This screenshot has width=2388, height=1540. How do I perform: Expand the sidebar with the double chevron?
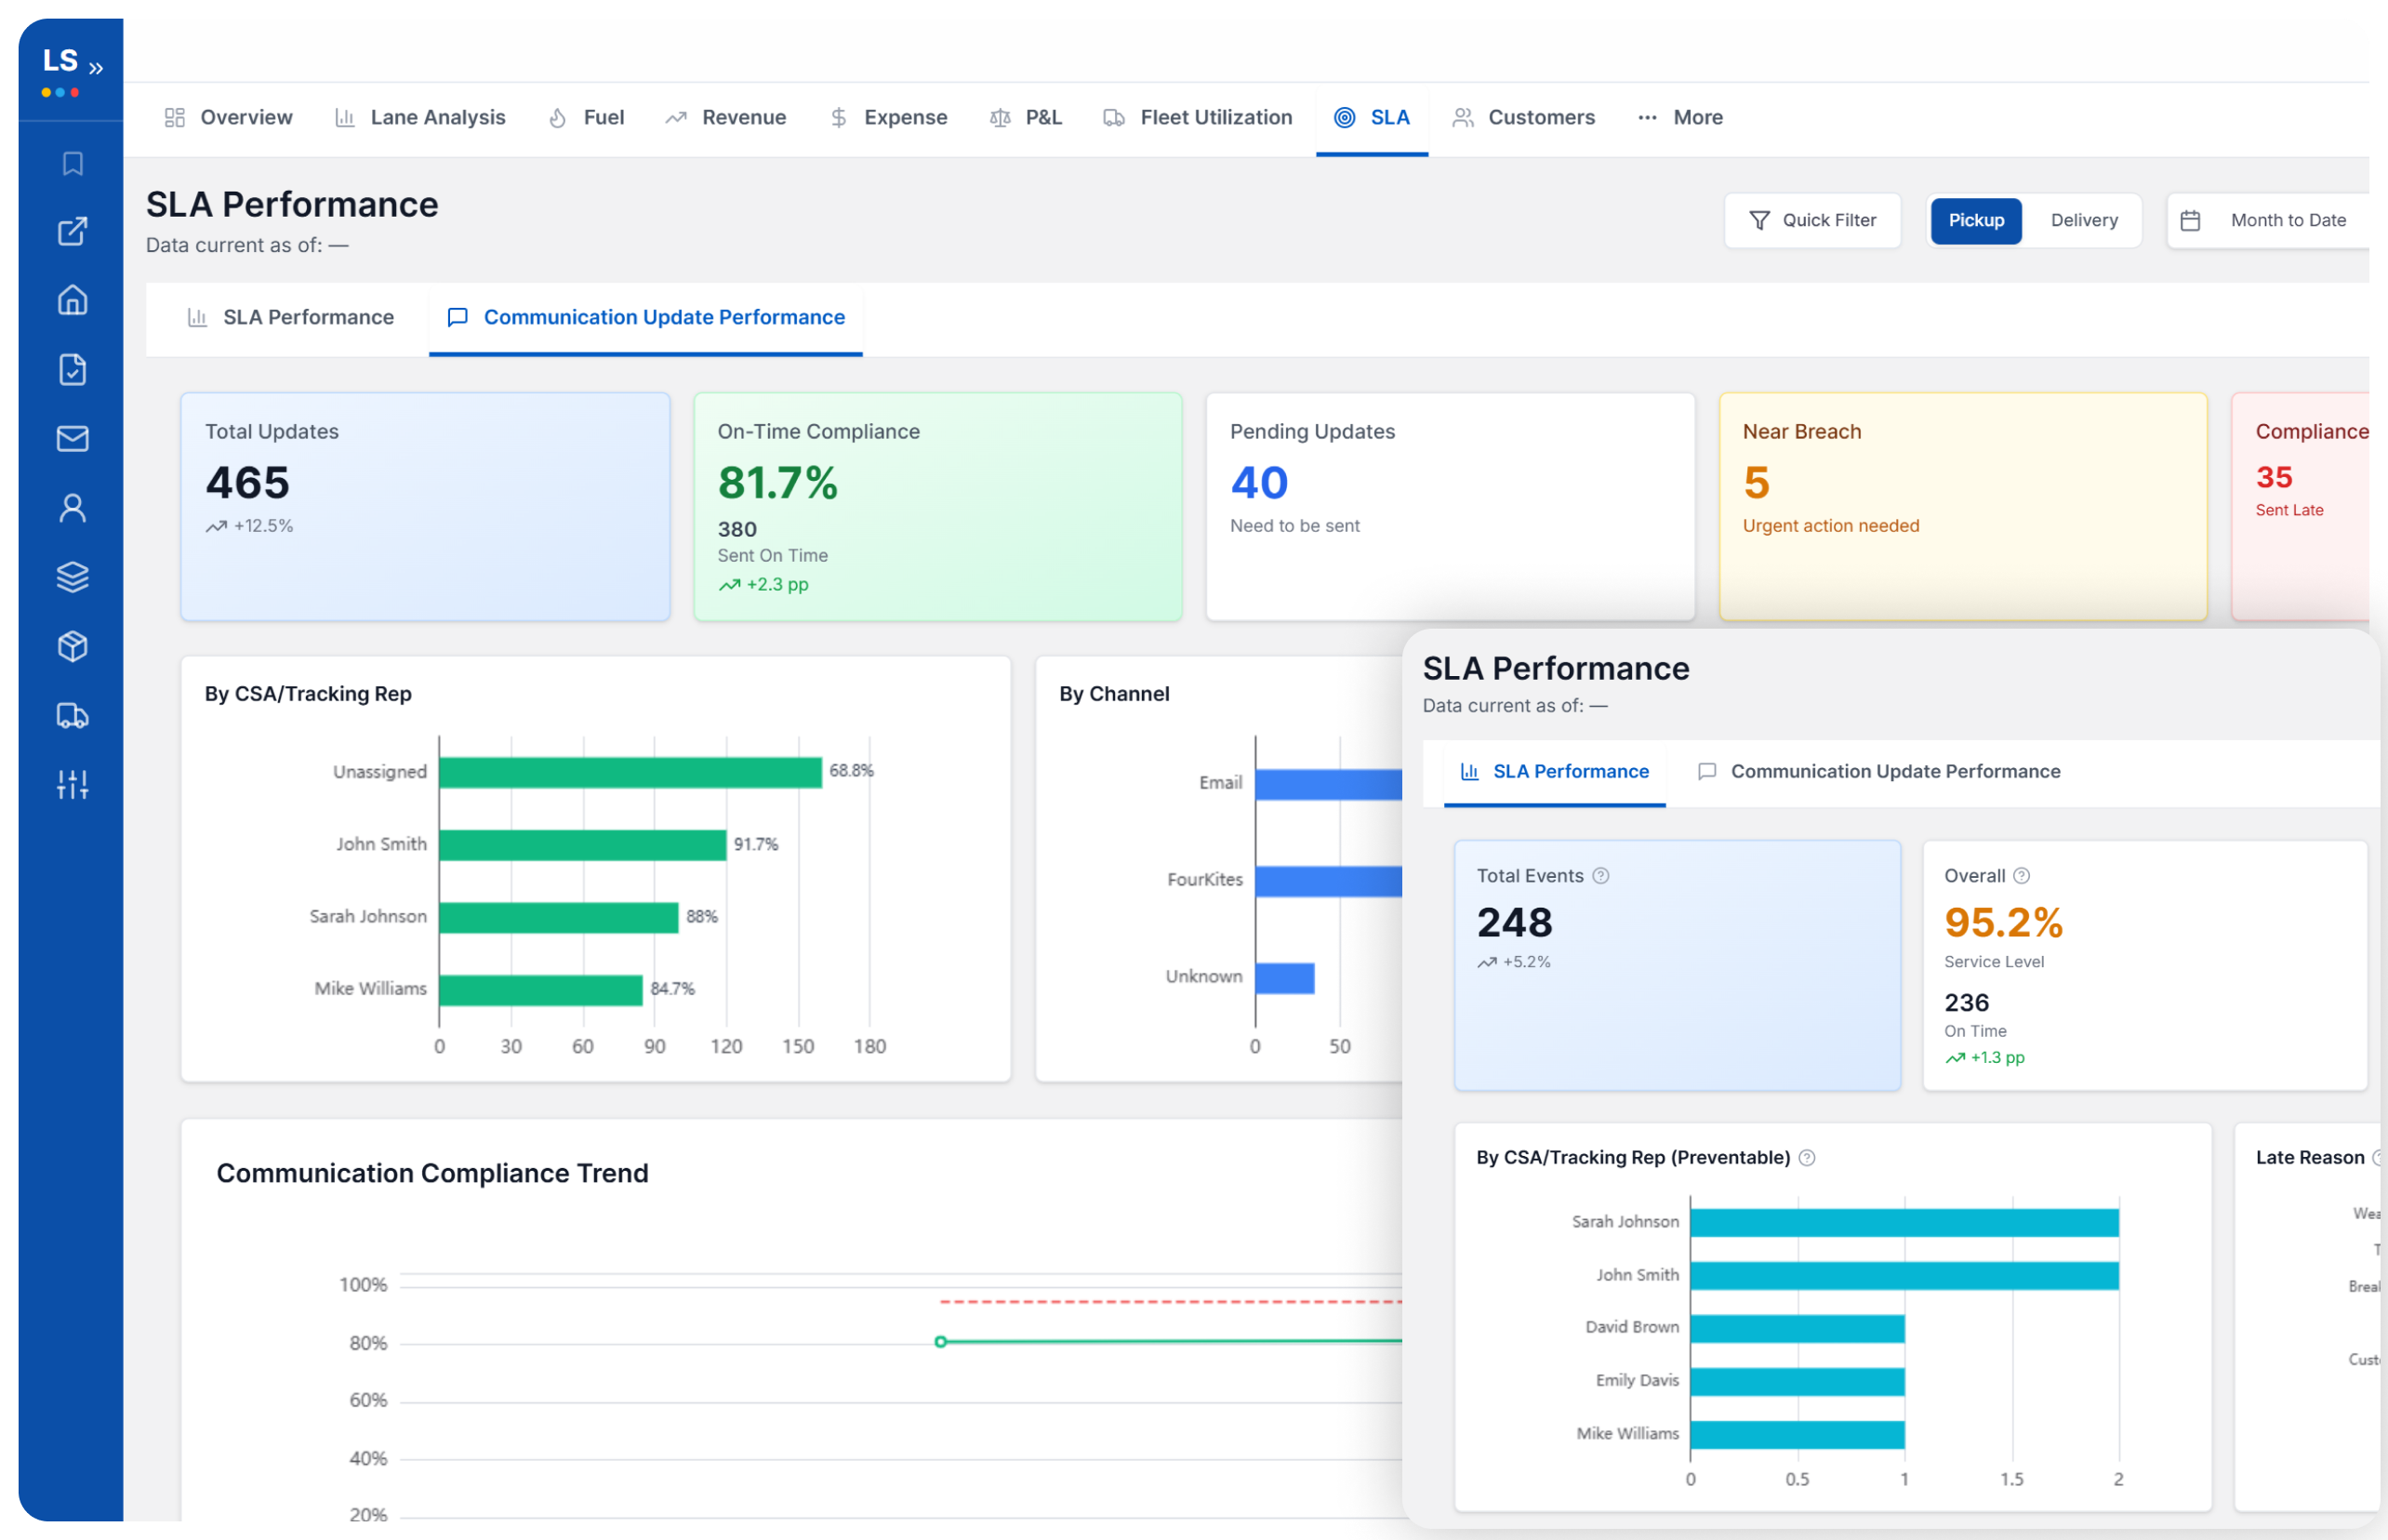coord(96,68)
